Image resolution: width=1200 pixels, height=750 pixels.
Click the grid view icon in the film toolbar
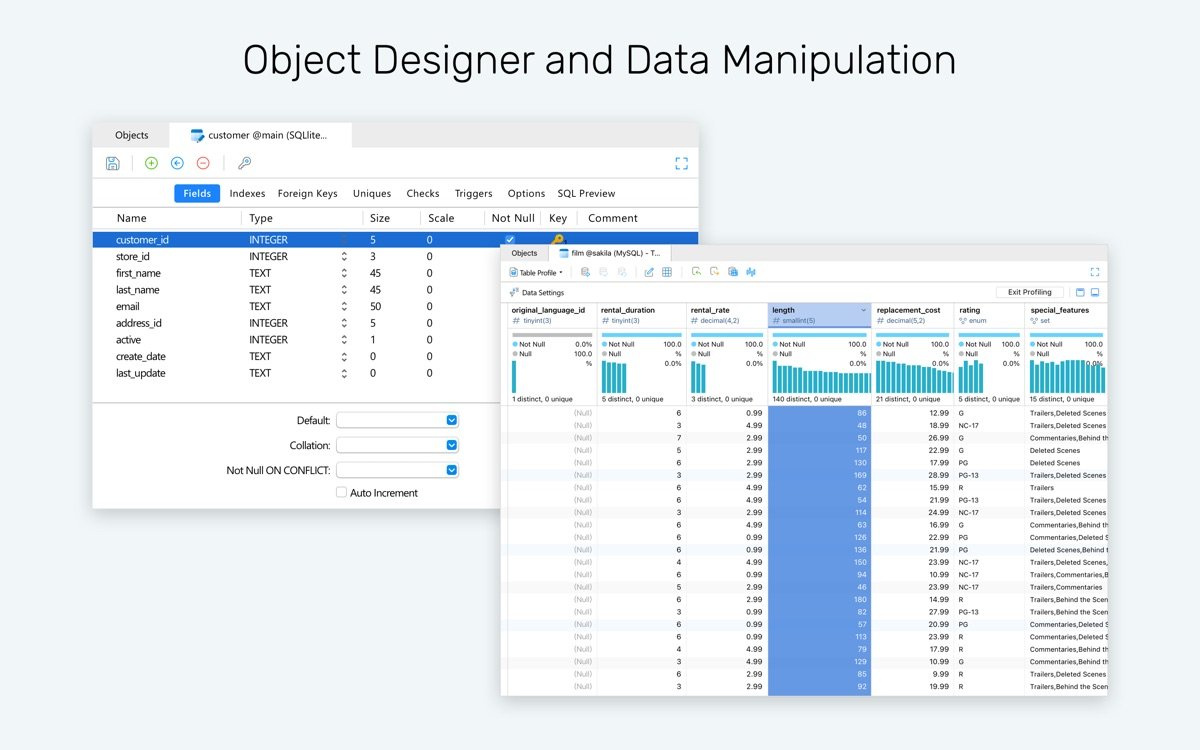pyautogui.click(x=667, y=272)
